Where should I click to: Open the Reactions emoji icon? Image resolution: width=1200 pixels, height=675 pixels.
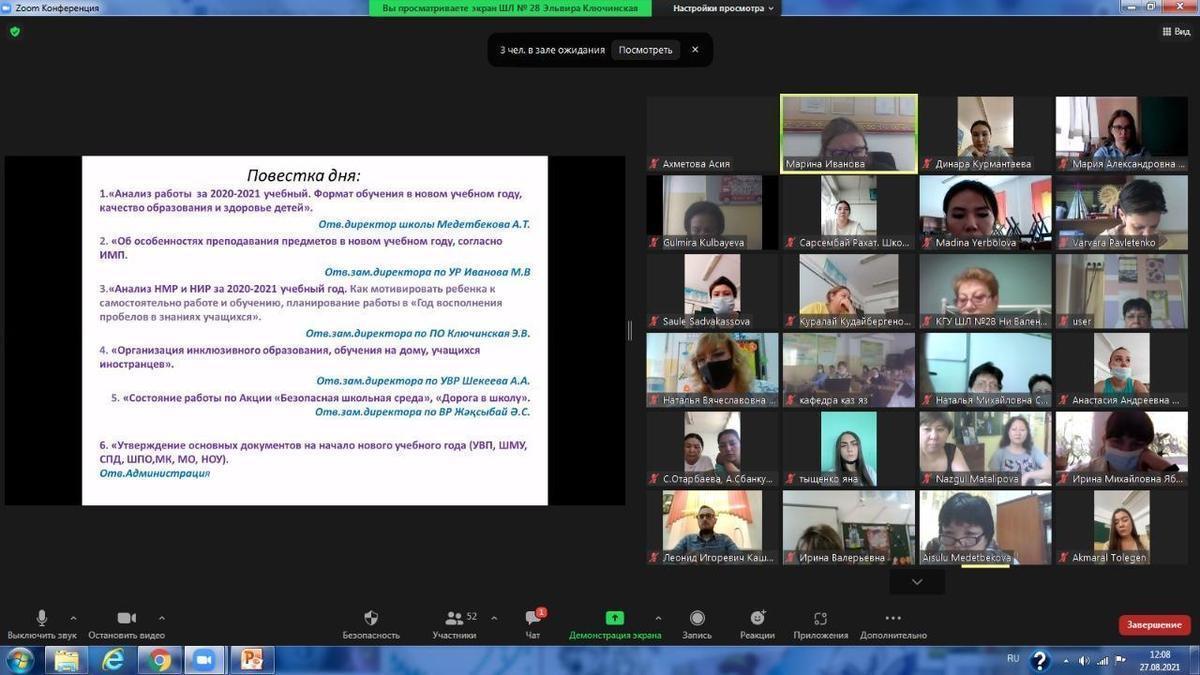pyautogui.click(x=757, y=619)
